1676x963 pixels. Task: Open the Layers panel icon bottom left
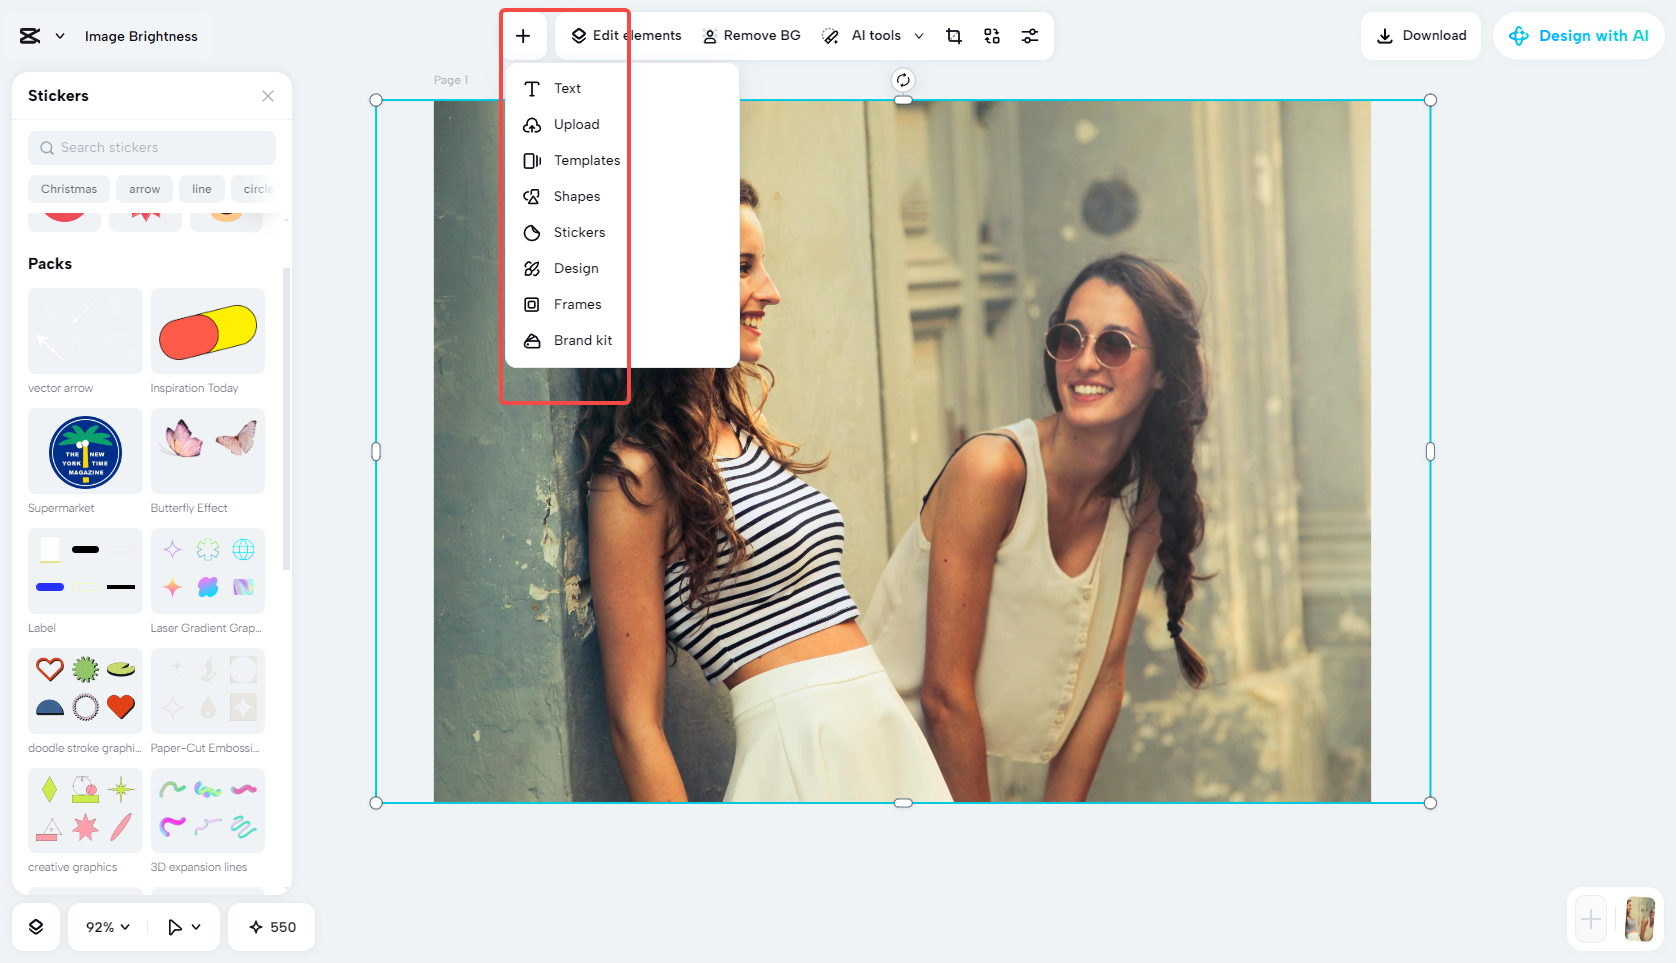36,927
